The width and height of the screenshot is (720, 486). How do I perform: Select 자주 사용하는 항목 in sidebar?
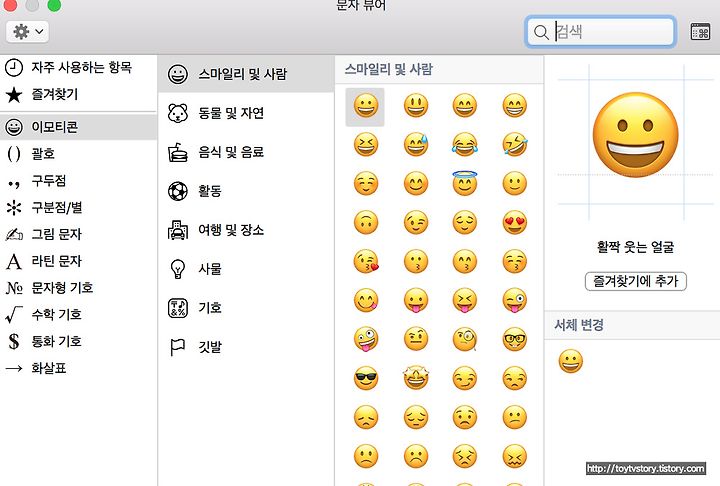tap(79, 68)
